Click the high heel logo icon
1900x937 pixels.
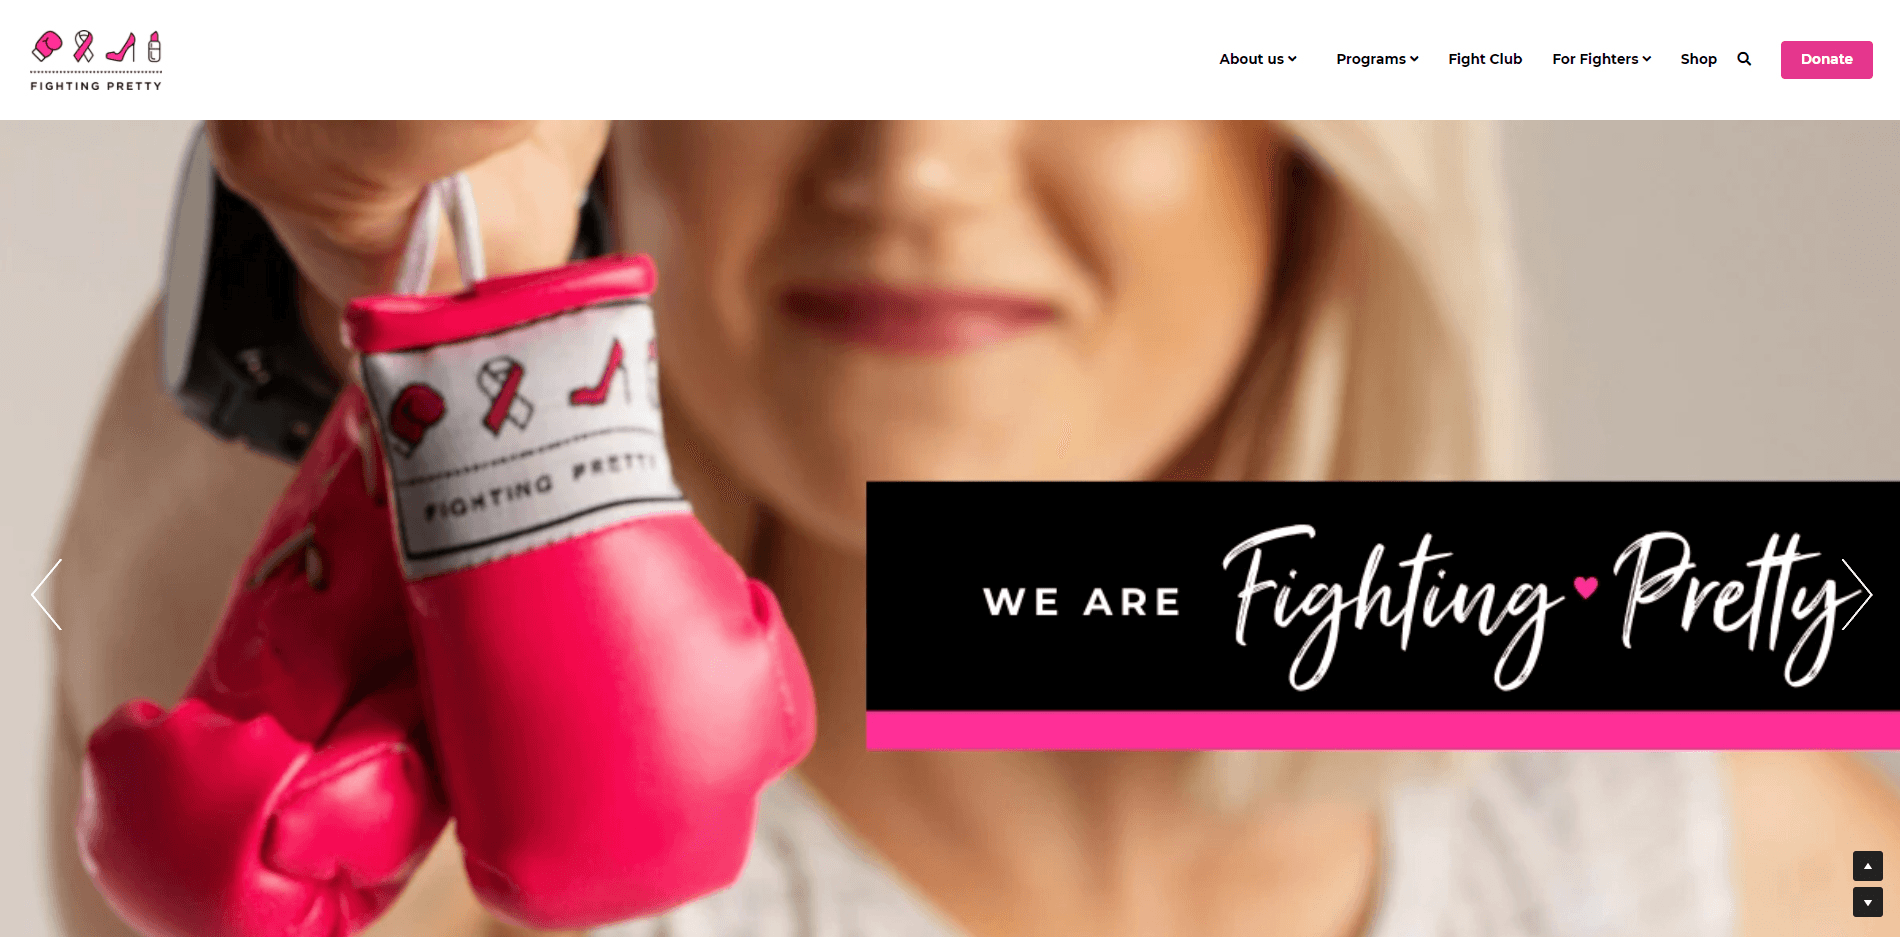[121, 47]
